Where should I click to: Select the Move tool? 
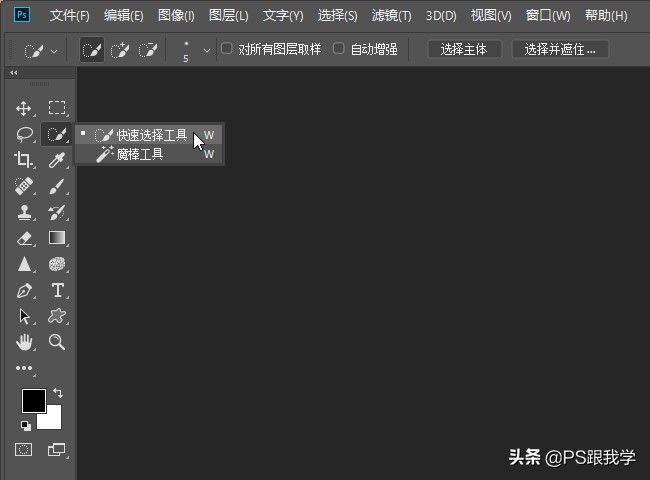(24, 108)
